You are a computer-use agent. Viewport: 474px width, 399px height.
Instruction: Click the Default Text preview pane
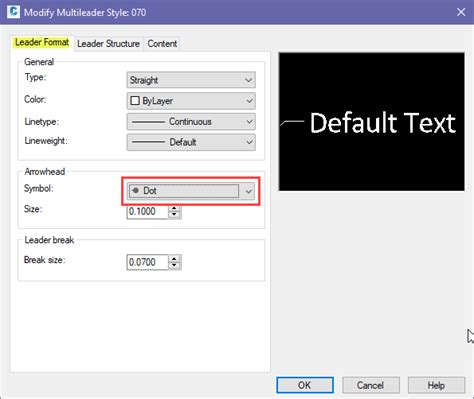click(x=371, y=122)
